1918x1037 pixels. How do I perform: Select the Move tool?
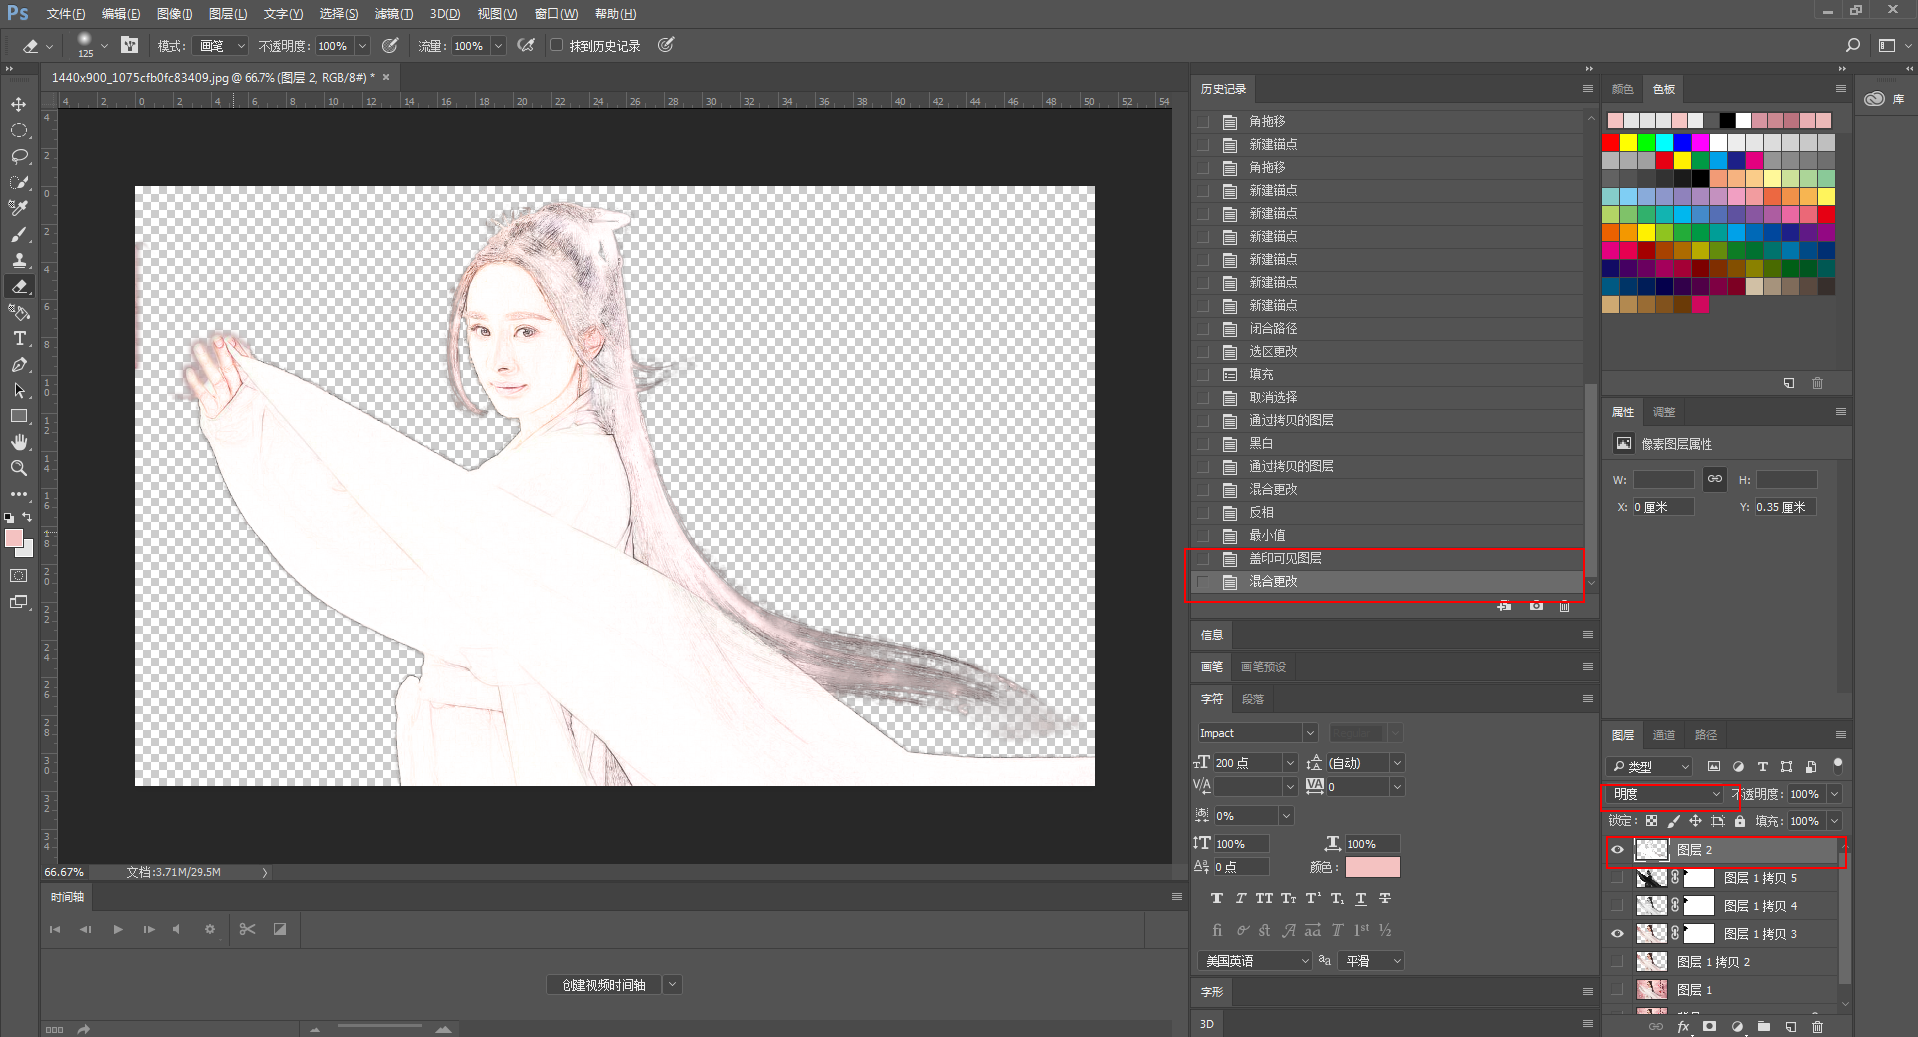click(19, 104)
